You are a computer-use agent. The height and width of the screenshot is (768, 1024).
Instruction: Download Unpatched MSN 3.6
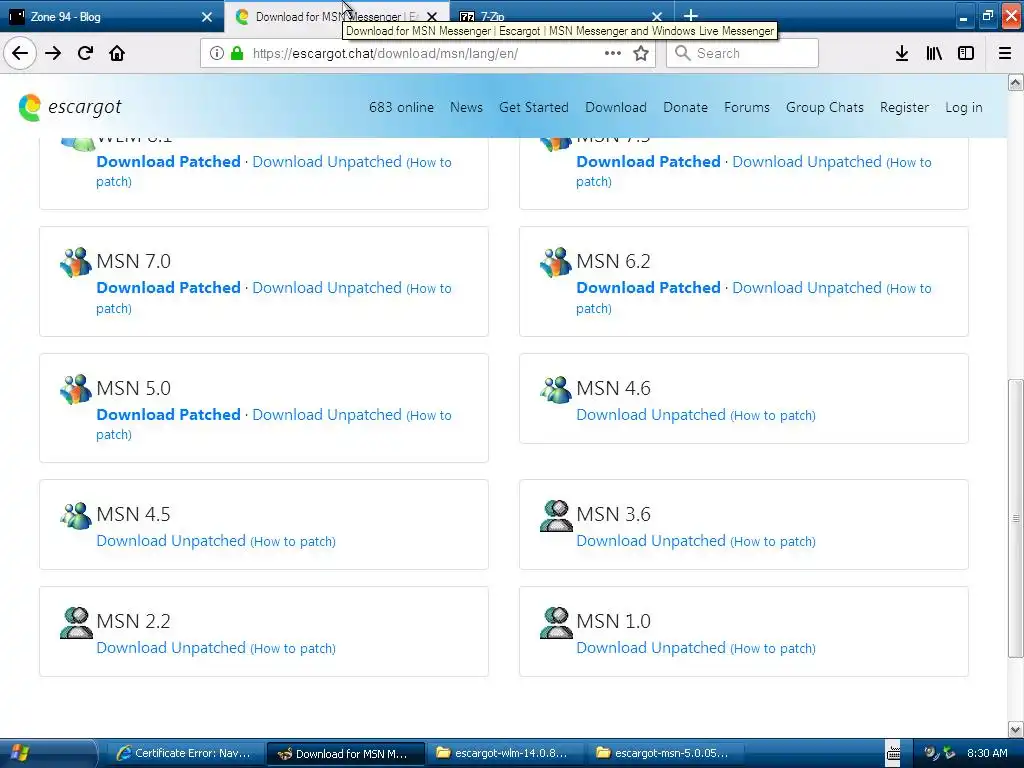(650, 541)
